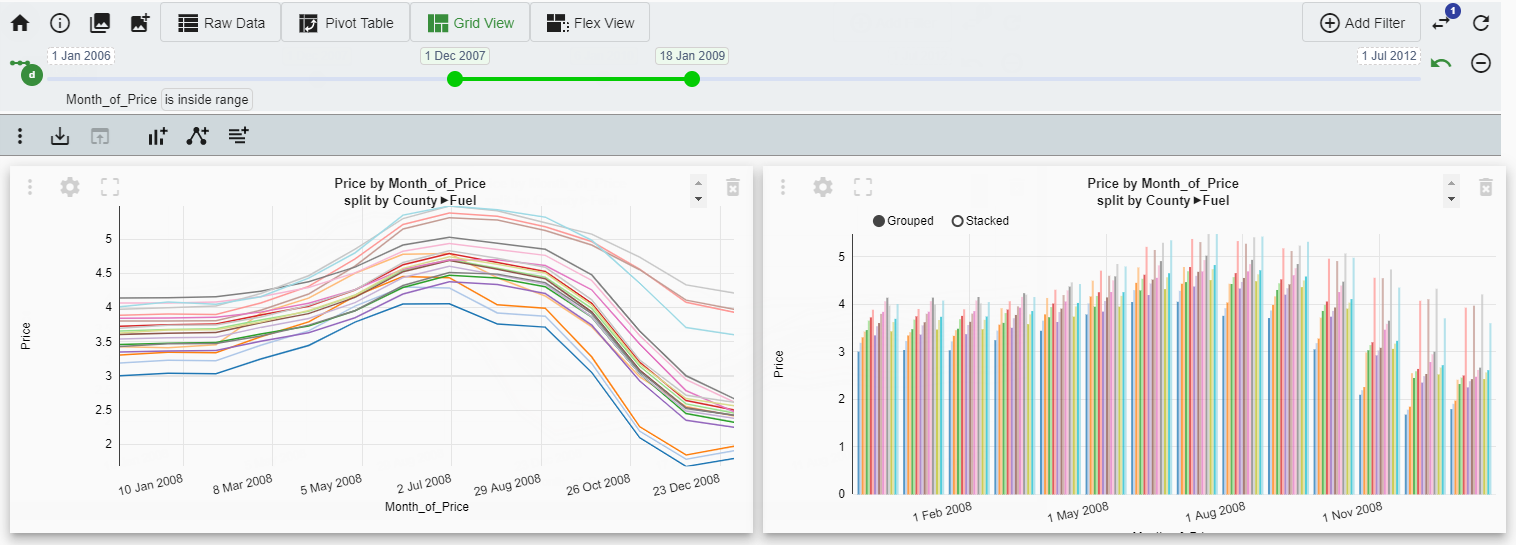The image size is (1516, 545).
Task: Step up the line chart title spinner
Action: click(698, 181)
